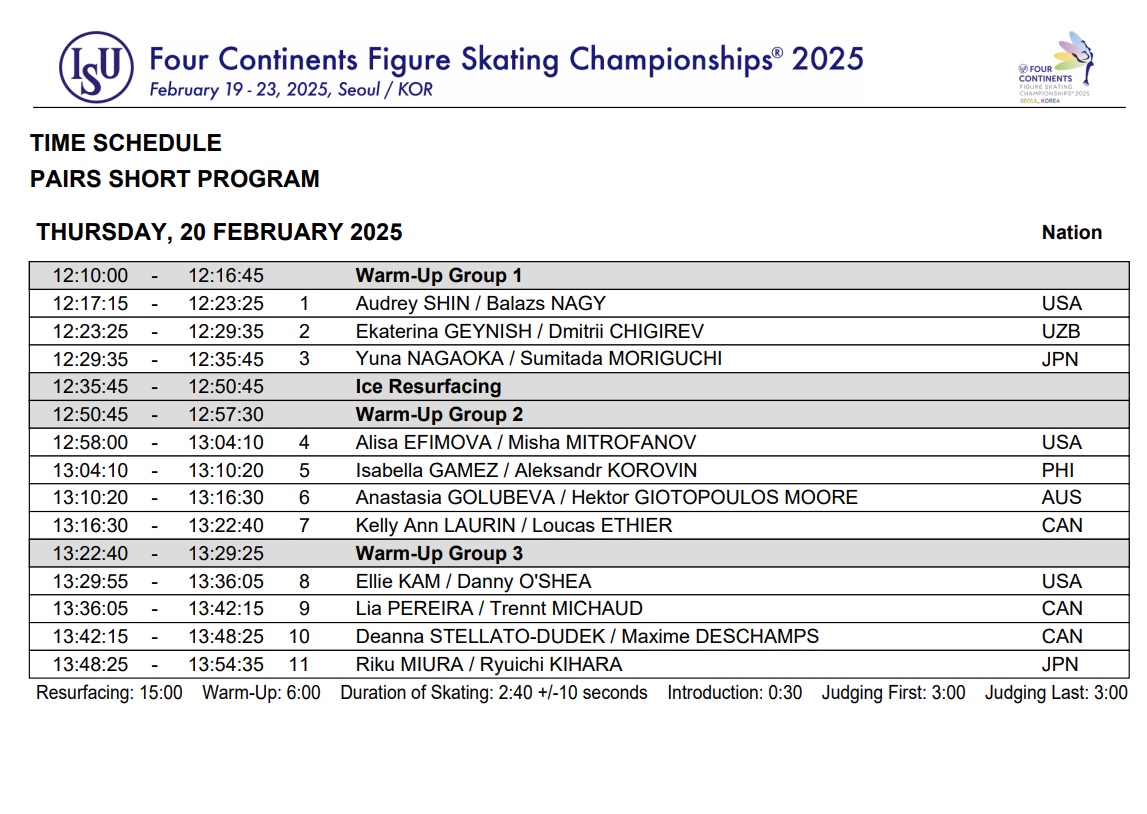Click Riku MIURA / Ryuichi KIHARA entry
The image size is (1147, 814).
pyautogui.click(x=488, y=665)
